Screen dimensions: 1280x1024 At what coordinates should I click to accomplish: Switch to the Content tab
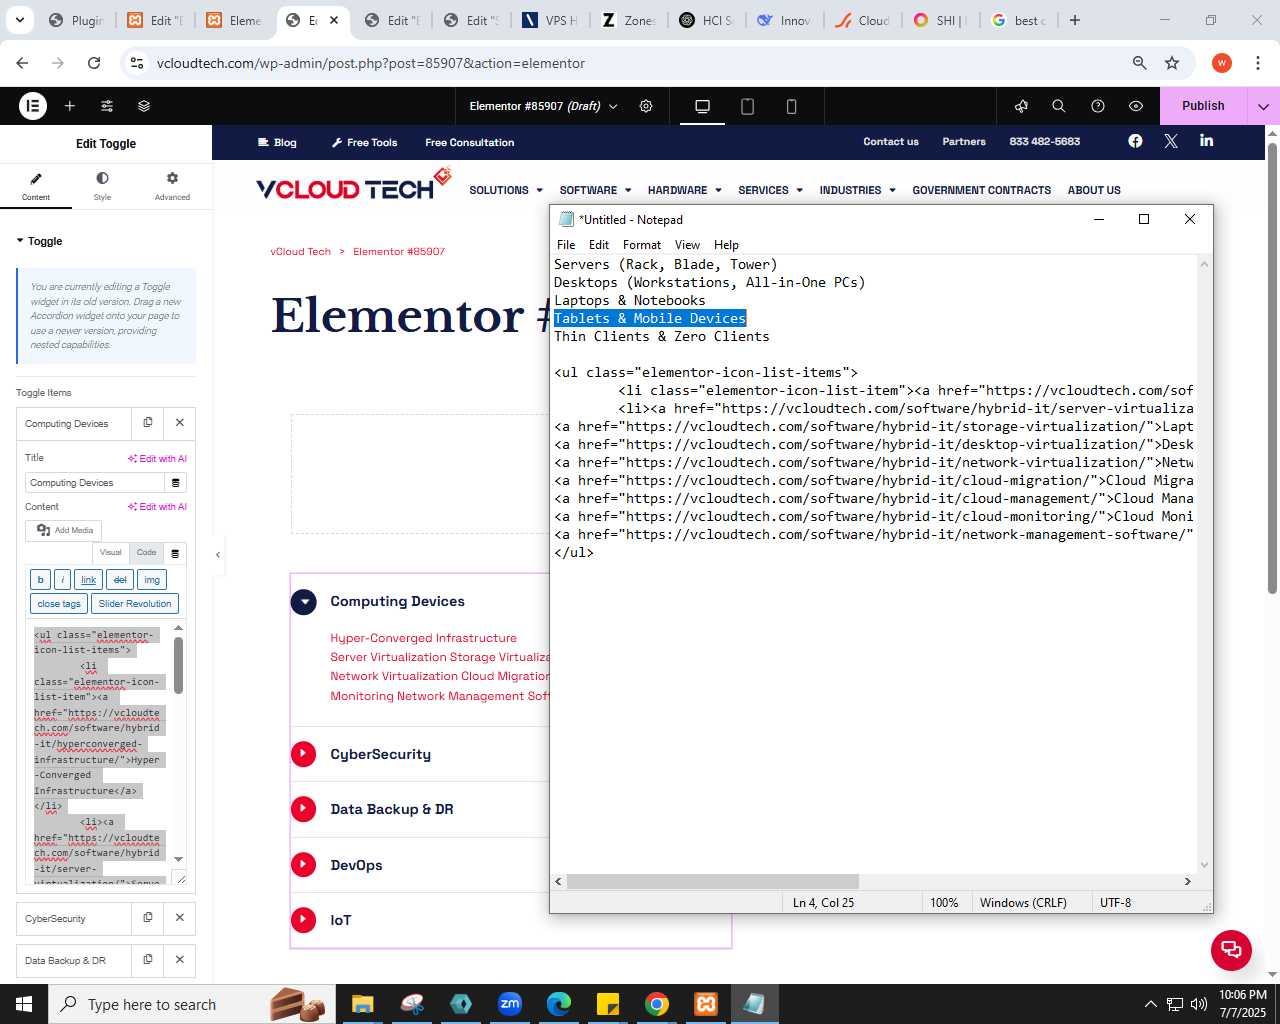36,186
